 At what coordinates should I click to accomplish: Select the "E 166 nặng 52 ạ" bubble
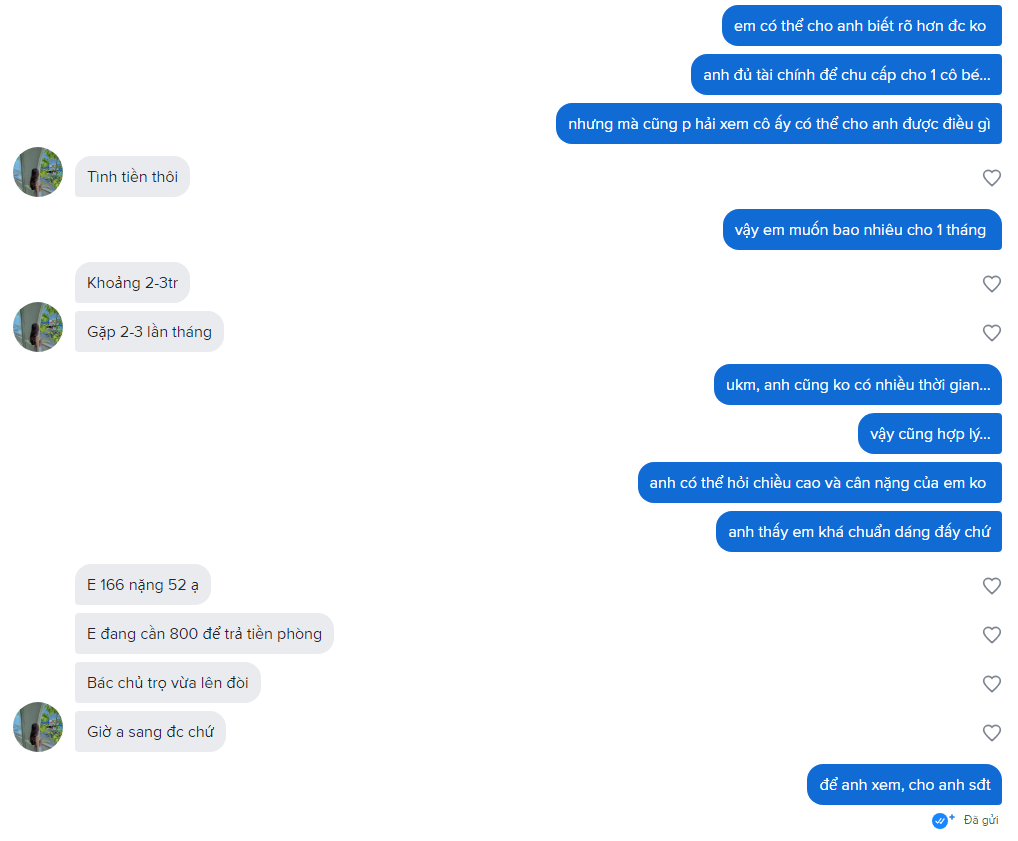(142, 585)
